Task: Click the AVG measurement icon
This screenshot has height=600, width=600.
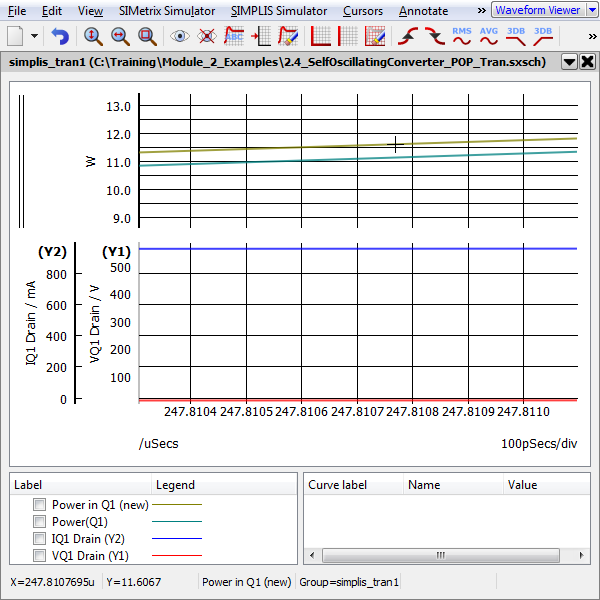Action: tap(489, 36)
